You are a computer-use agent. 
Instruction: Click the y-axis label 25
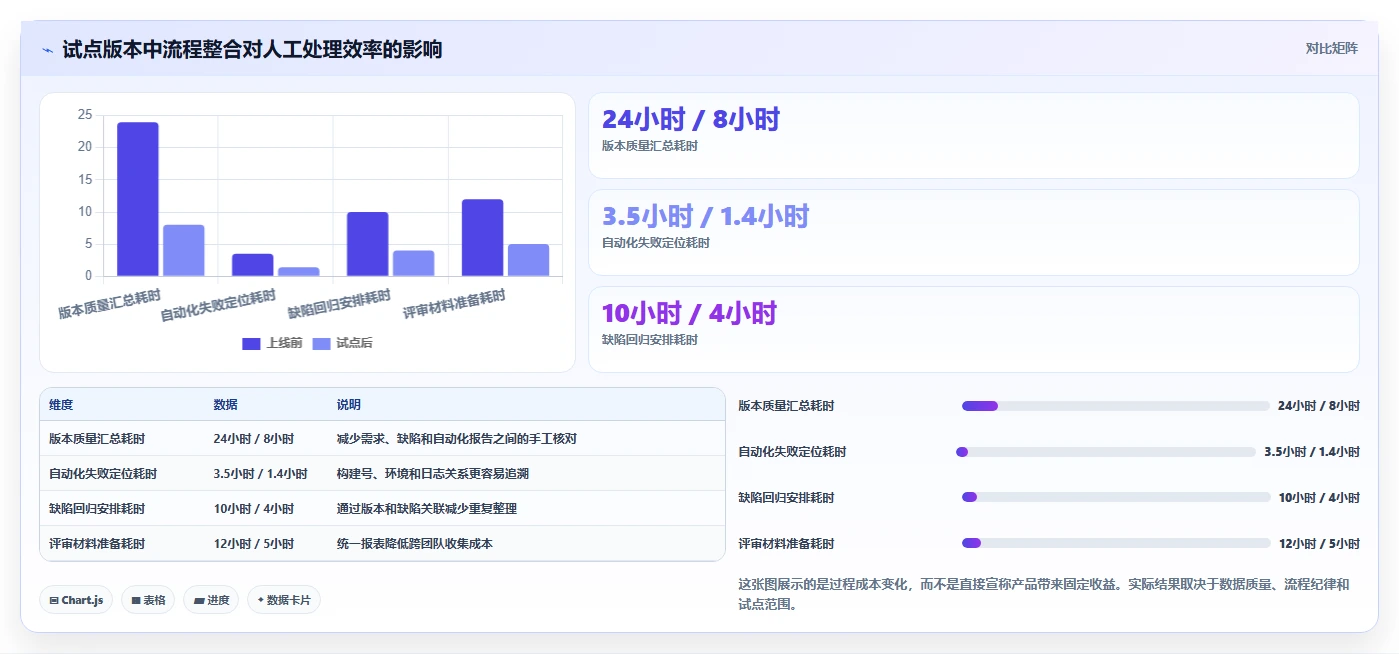(84, 115)
